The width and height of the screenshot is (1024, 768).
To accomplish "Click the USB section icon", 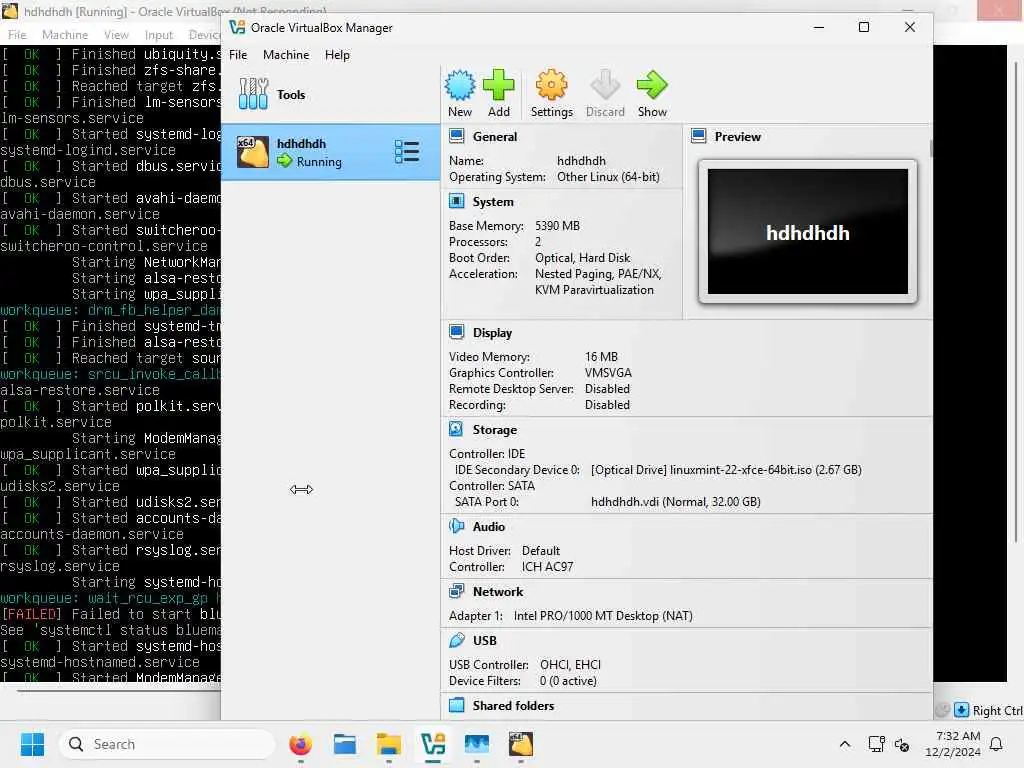I will (x=456, y=640).
